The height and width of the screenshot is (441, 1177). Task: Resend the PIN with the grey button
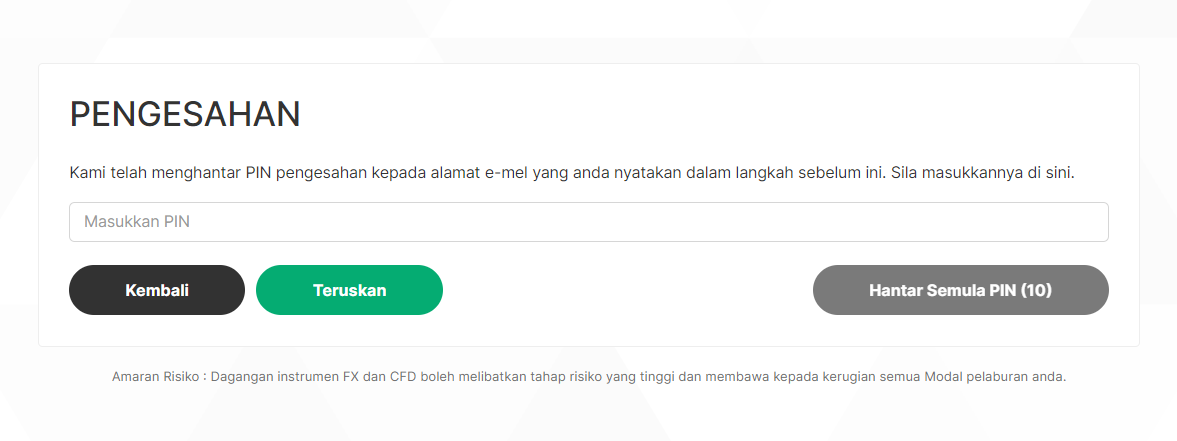[961, 290]
